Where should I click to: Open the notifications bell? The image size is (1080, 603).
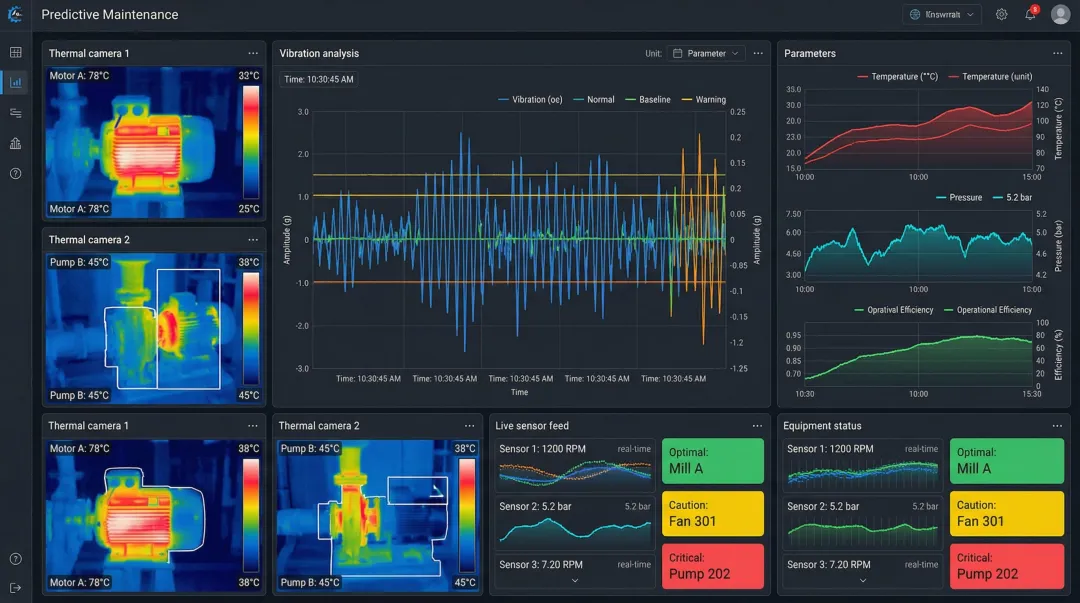[1030, 15]
